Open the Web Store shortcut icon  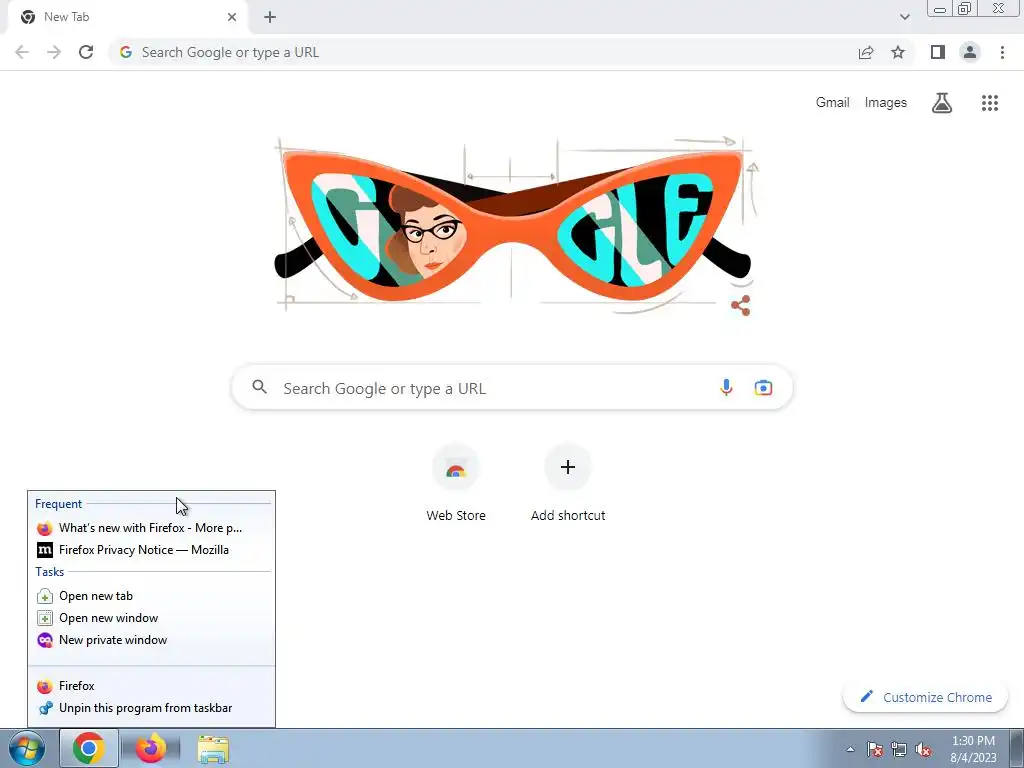456,467
